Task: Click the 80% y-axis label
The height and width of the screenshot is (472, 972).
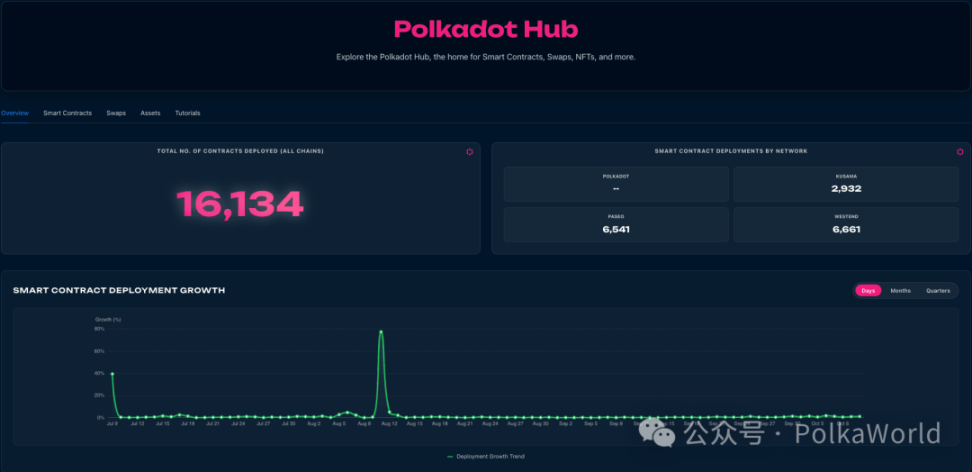Action: pos(99,329)
